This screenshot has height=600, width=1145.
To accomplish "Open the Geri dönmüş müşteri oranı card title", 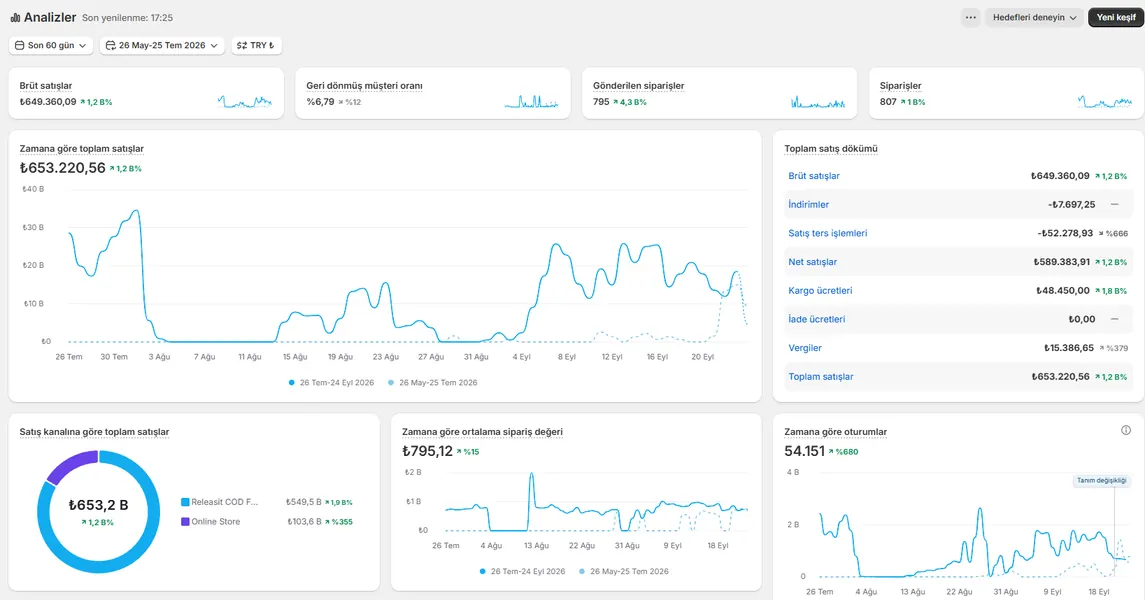I will point(364,85).
